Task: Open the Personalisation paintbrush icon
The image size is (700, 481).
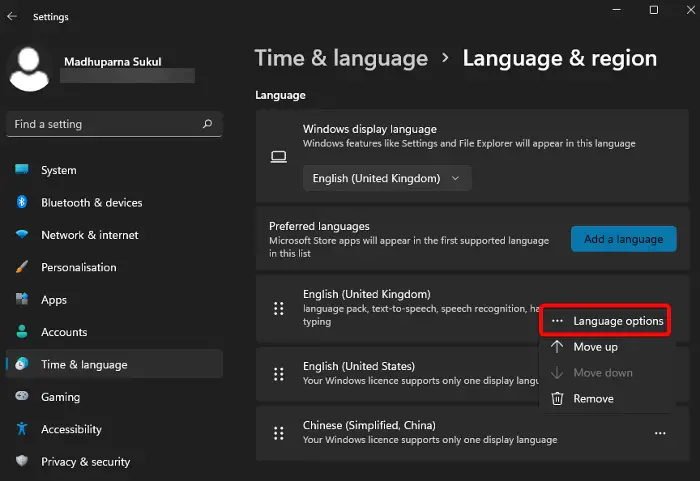Action: click(21, 267)
